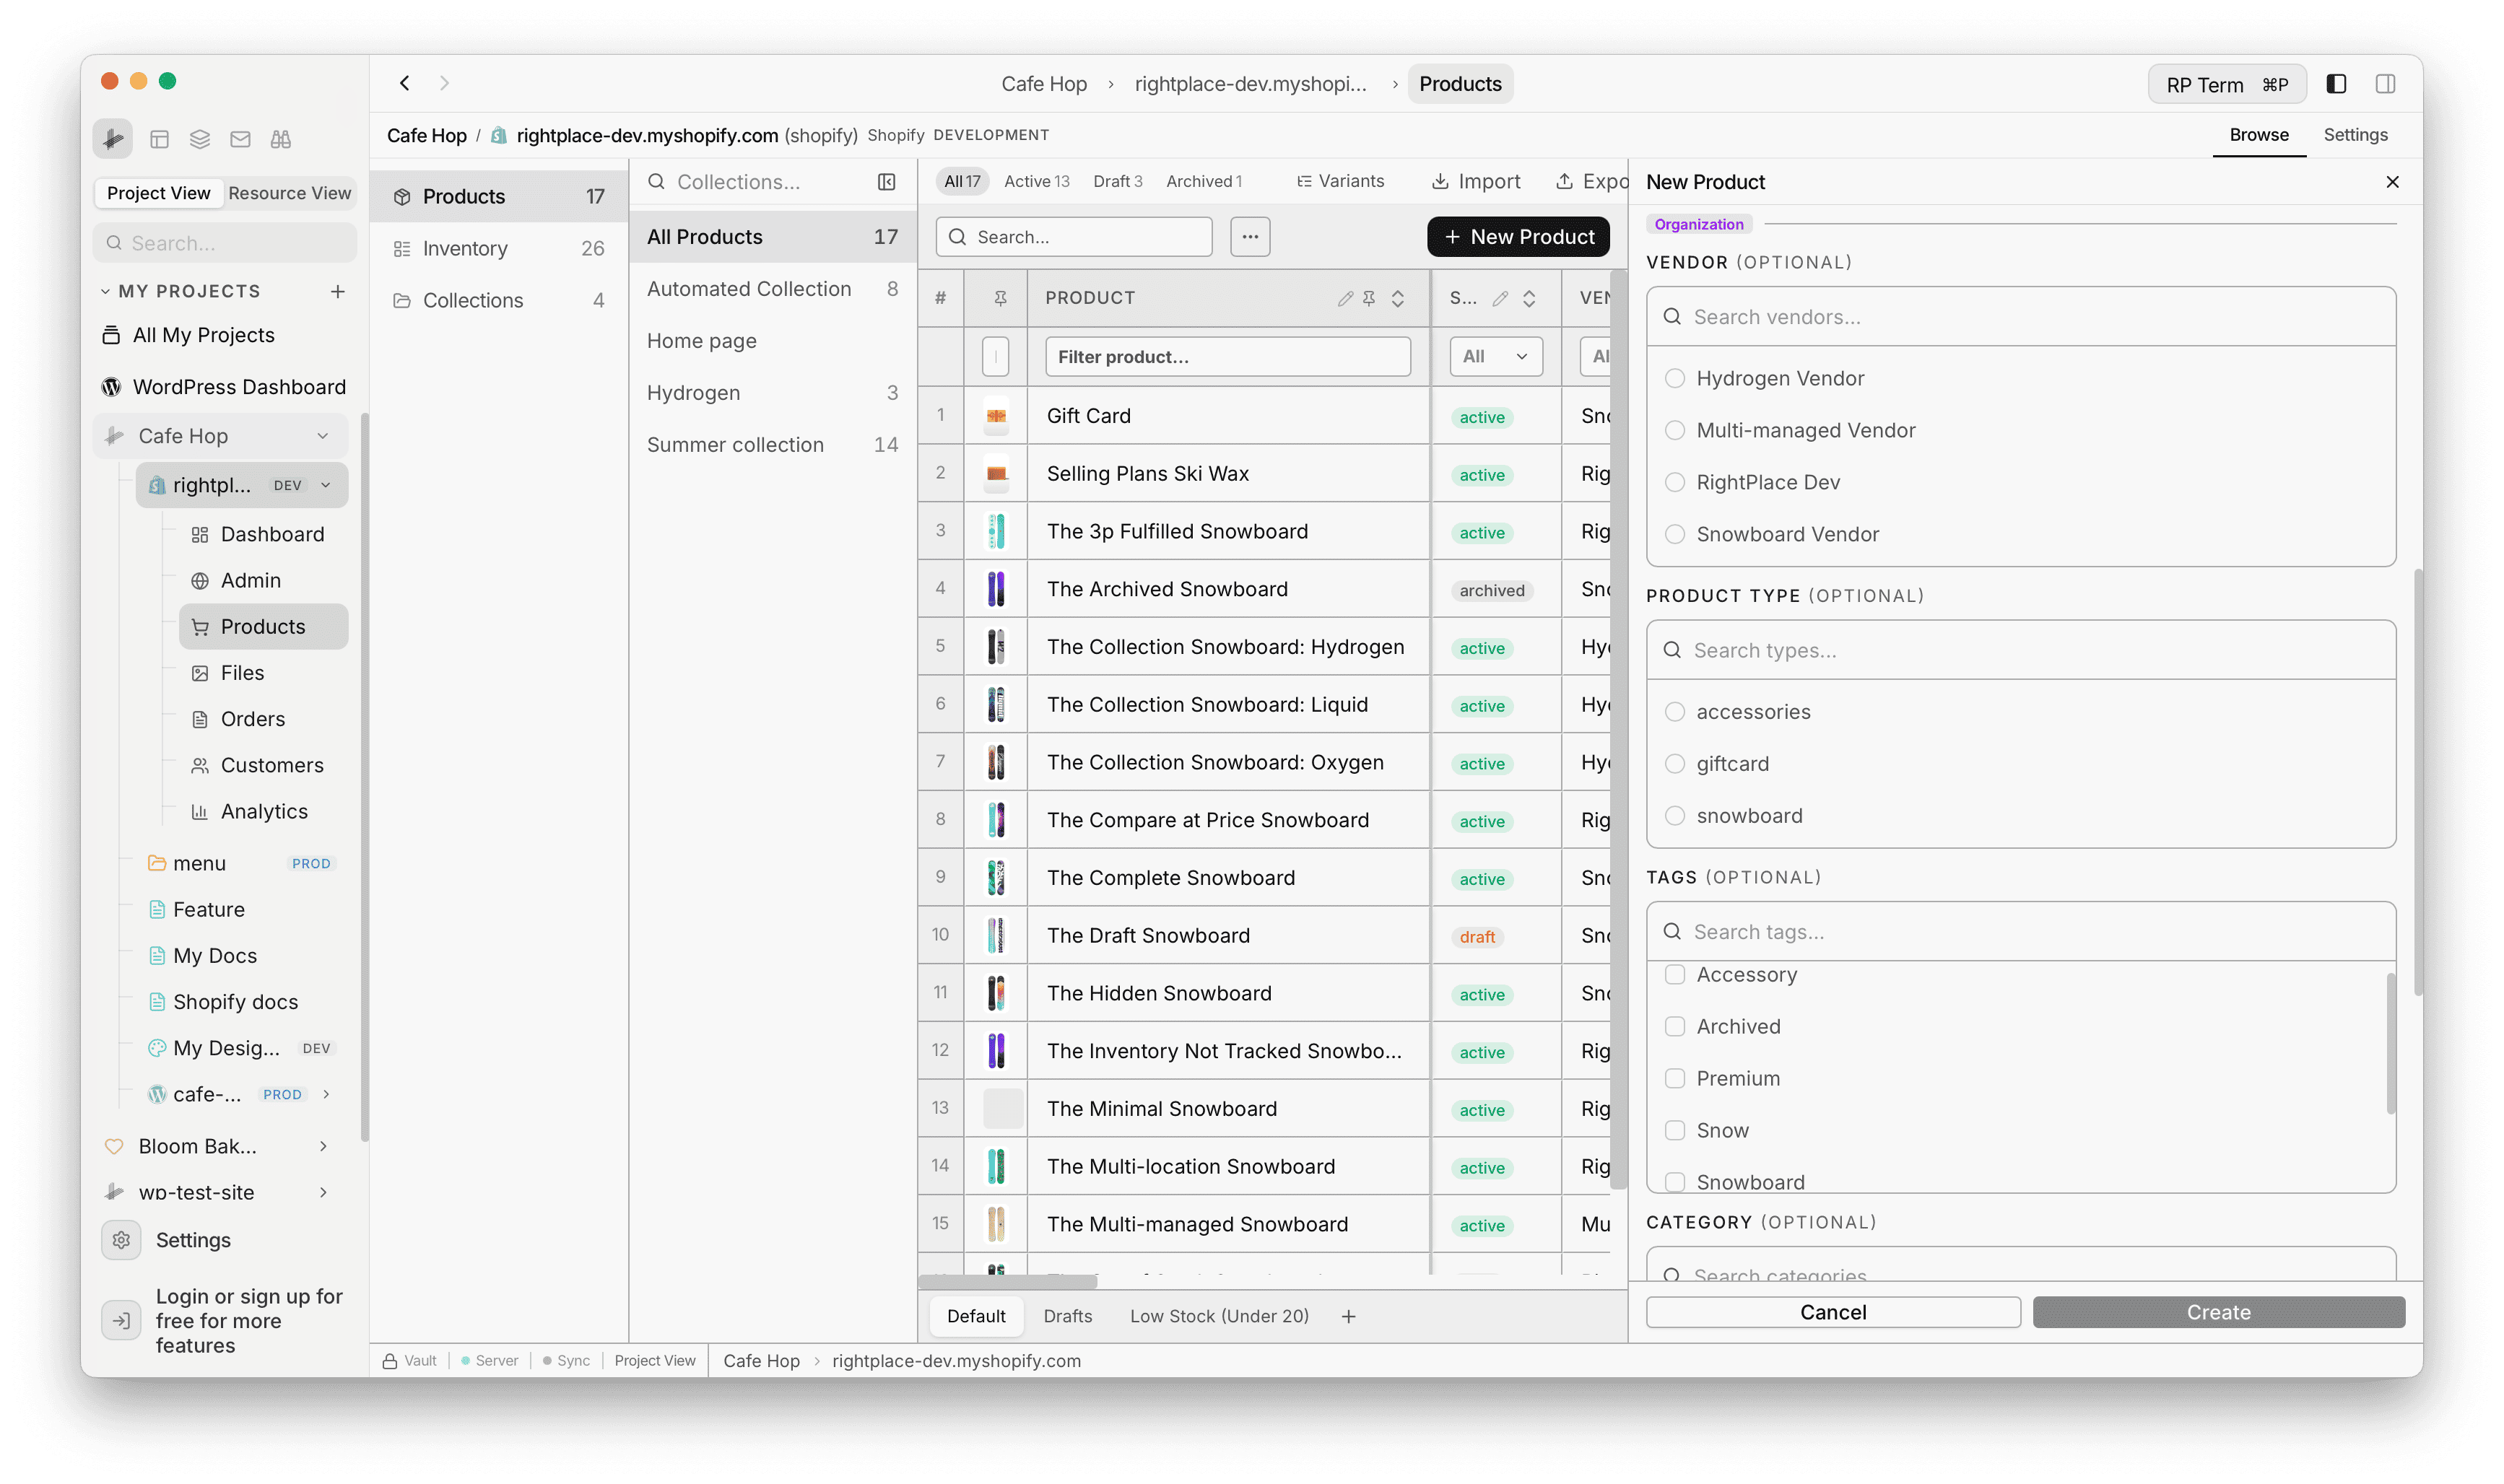Select the Snowboard Vendor radio button
The height and width of the screenshot is (1484, 2504).
1675,534
